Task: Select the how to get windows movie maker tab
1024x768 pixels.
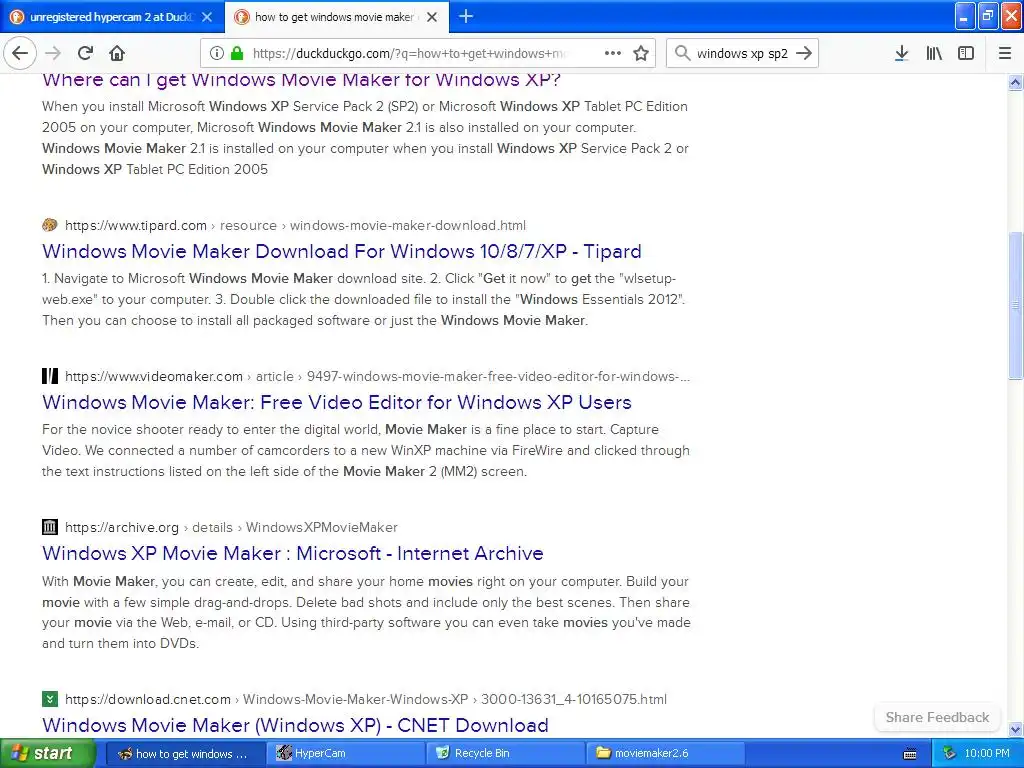Action: pyautogui.click(x=336, y=17)
